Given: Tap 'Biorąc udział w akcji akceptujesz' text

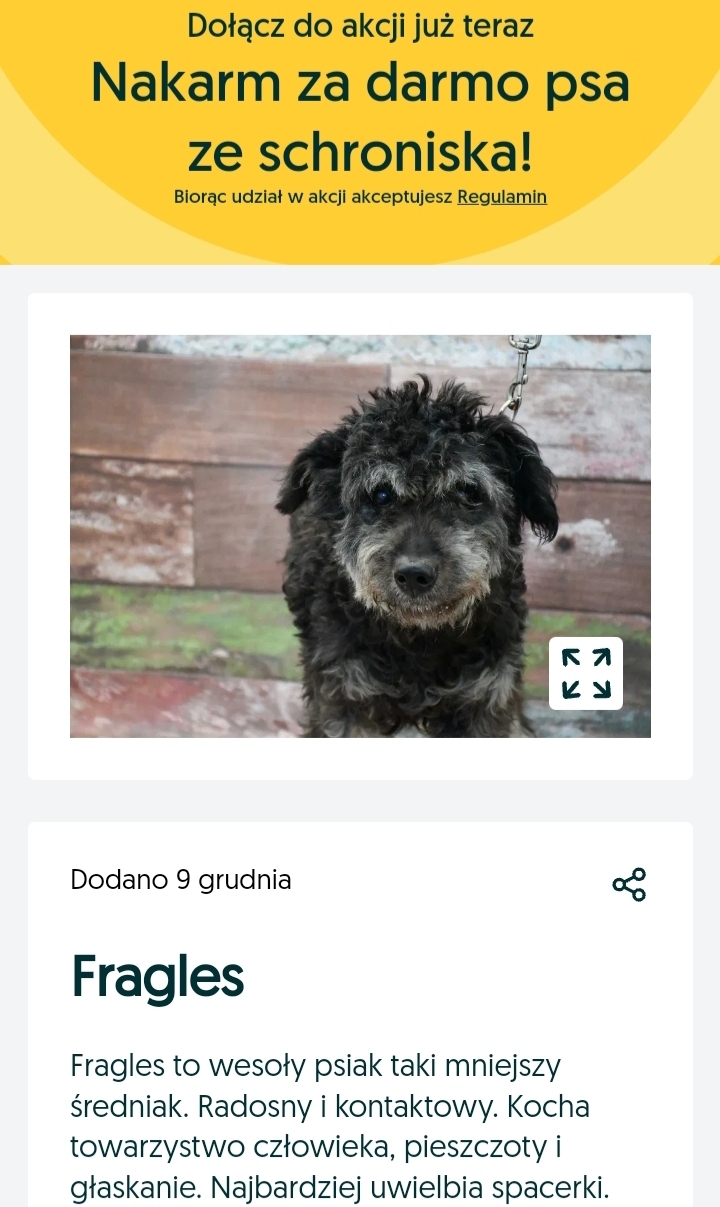Looking at the screenshot, I should pos(313,197).
